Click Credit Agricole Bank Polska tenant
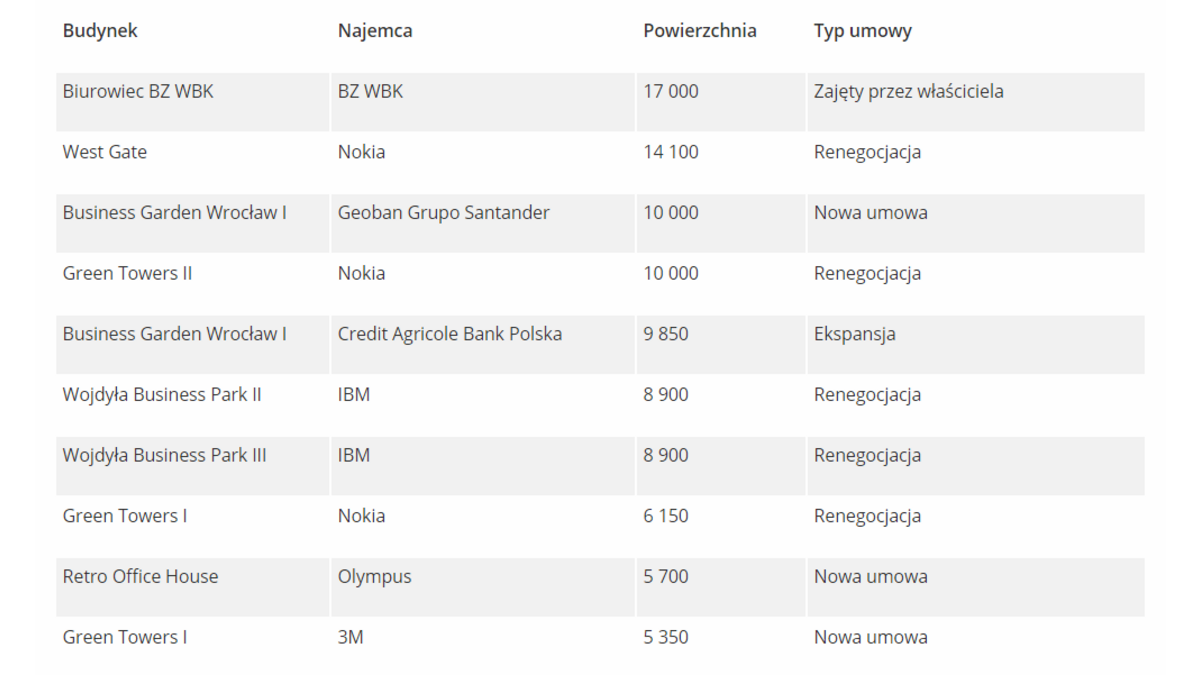The height and width of the screenshot is (675, 1200). point(449,334)
